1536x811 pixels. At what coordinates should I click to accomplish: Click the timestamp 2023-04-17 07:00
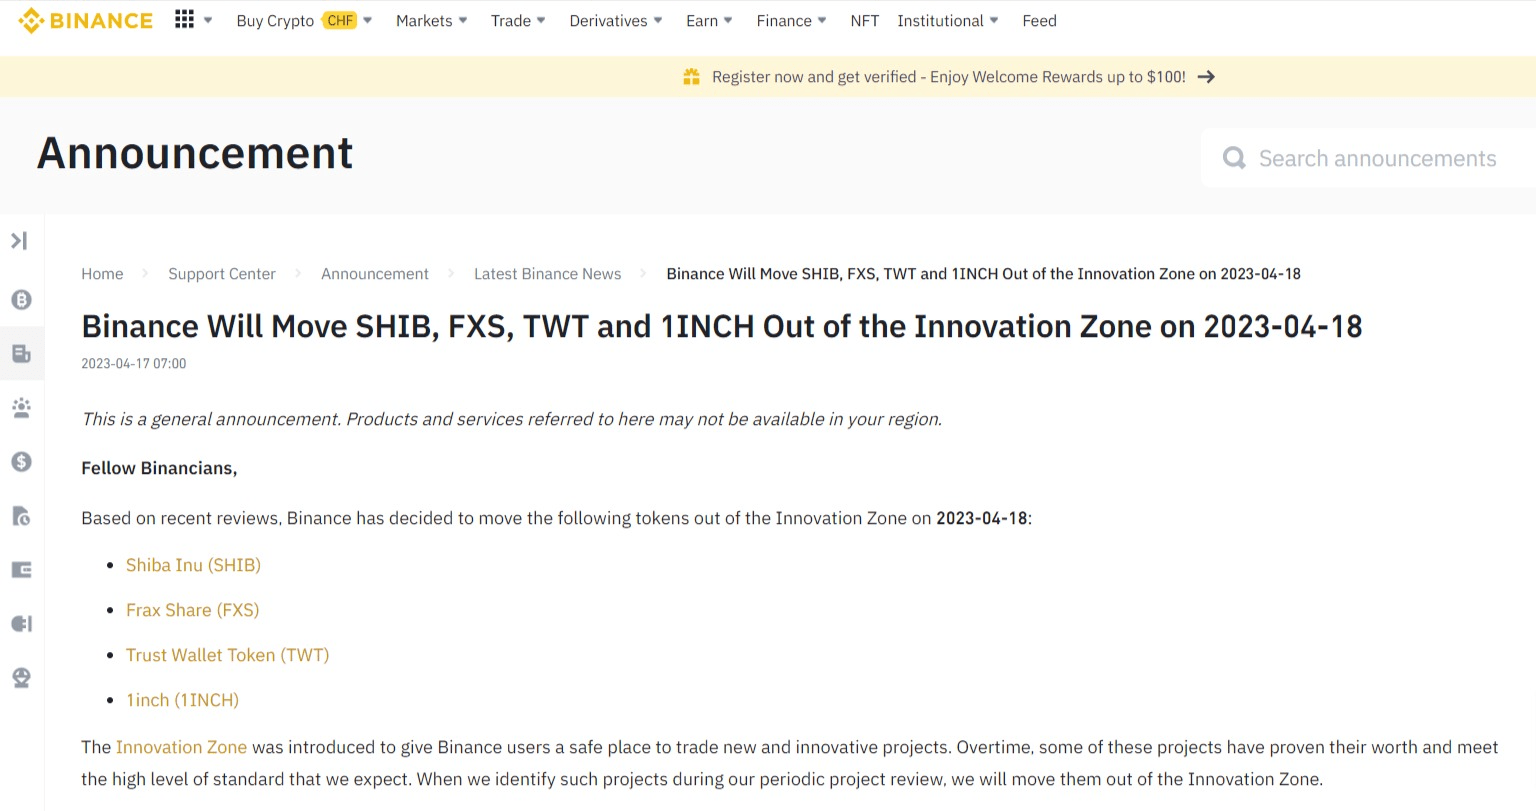coord(134,363)
